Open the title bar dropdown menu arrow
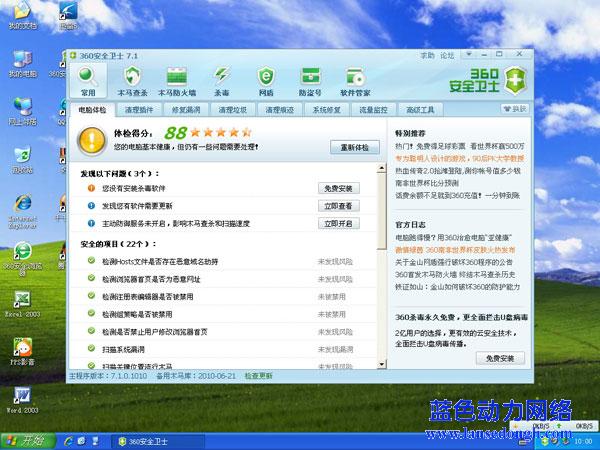 tap(469, 54)
